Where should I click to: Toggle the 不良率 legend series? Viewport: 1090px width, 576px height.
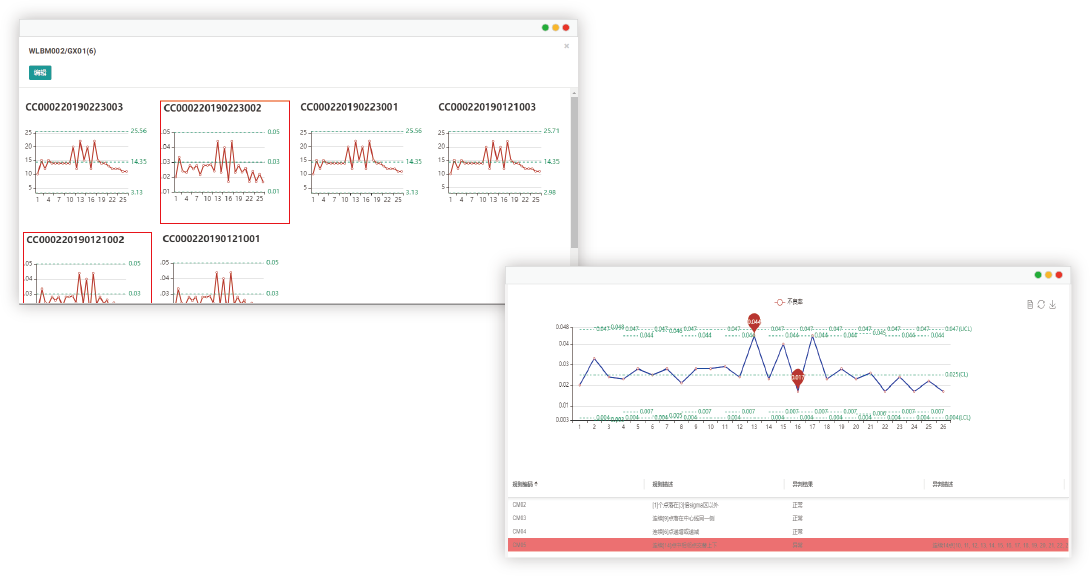coord(789,300)
